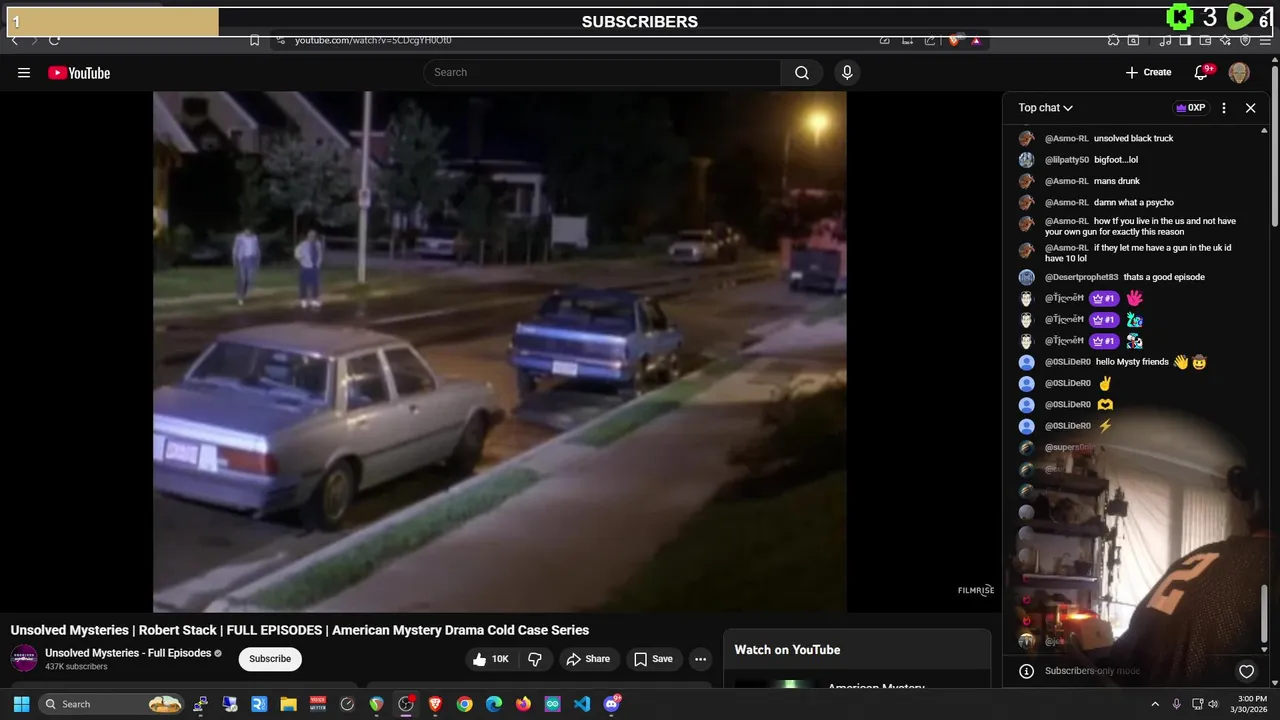
Task: Reload the page in the browser
Action: 54,40
